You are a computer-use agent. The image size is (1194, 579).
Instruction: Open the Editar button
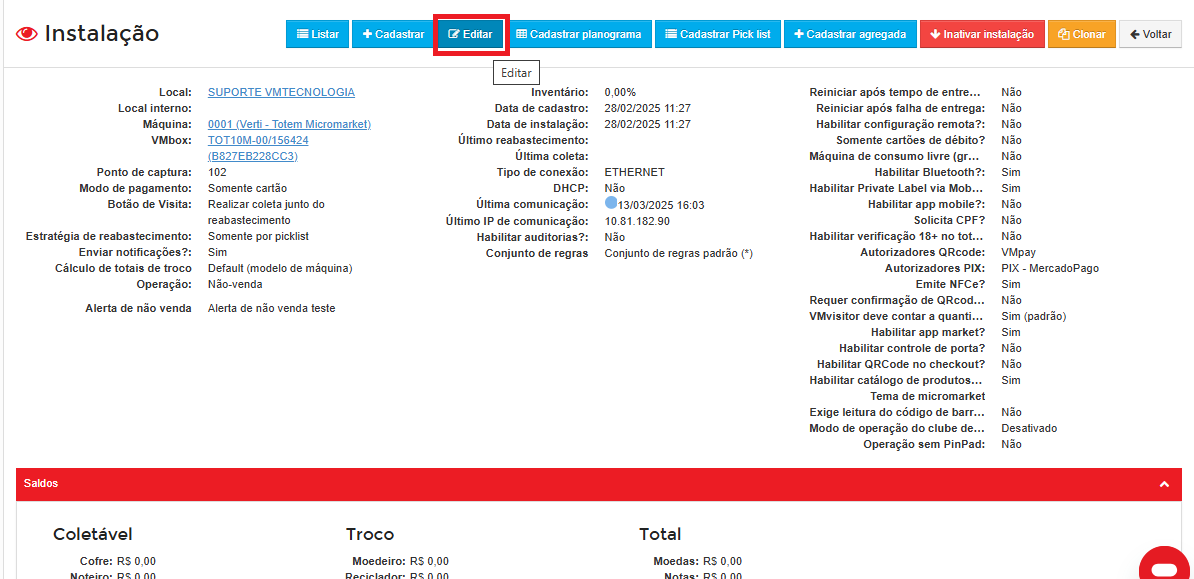point(470,34)
